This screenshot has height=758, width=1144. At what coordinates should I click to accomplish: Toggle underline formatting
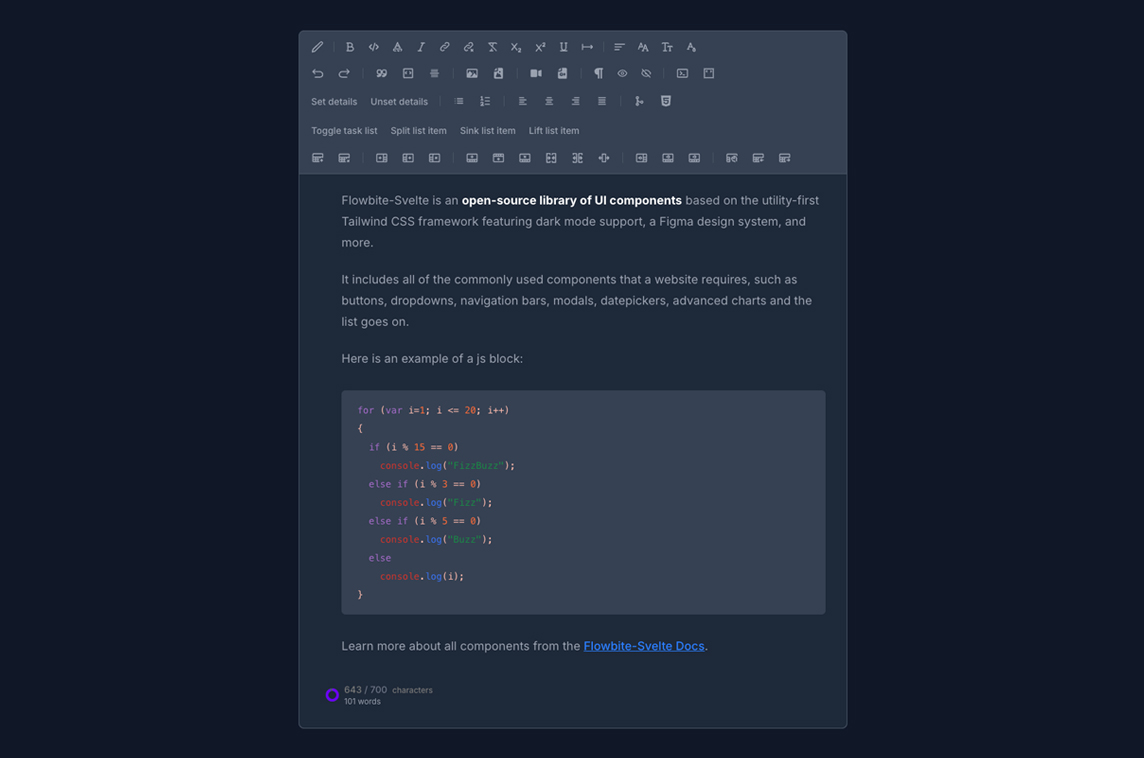(x=564, y=47)
